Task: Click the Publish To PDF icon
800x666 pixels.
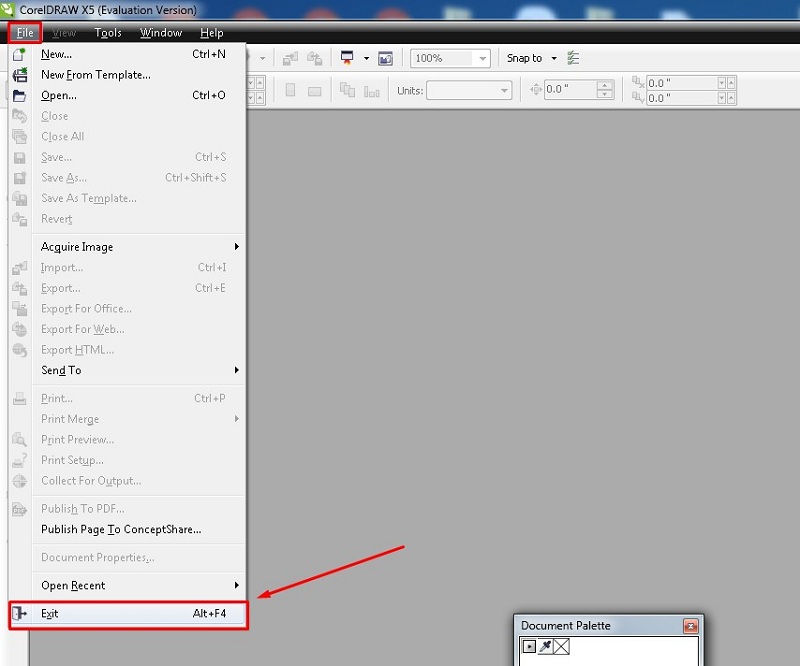Action: (x=20, y=509)
